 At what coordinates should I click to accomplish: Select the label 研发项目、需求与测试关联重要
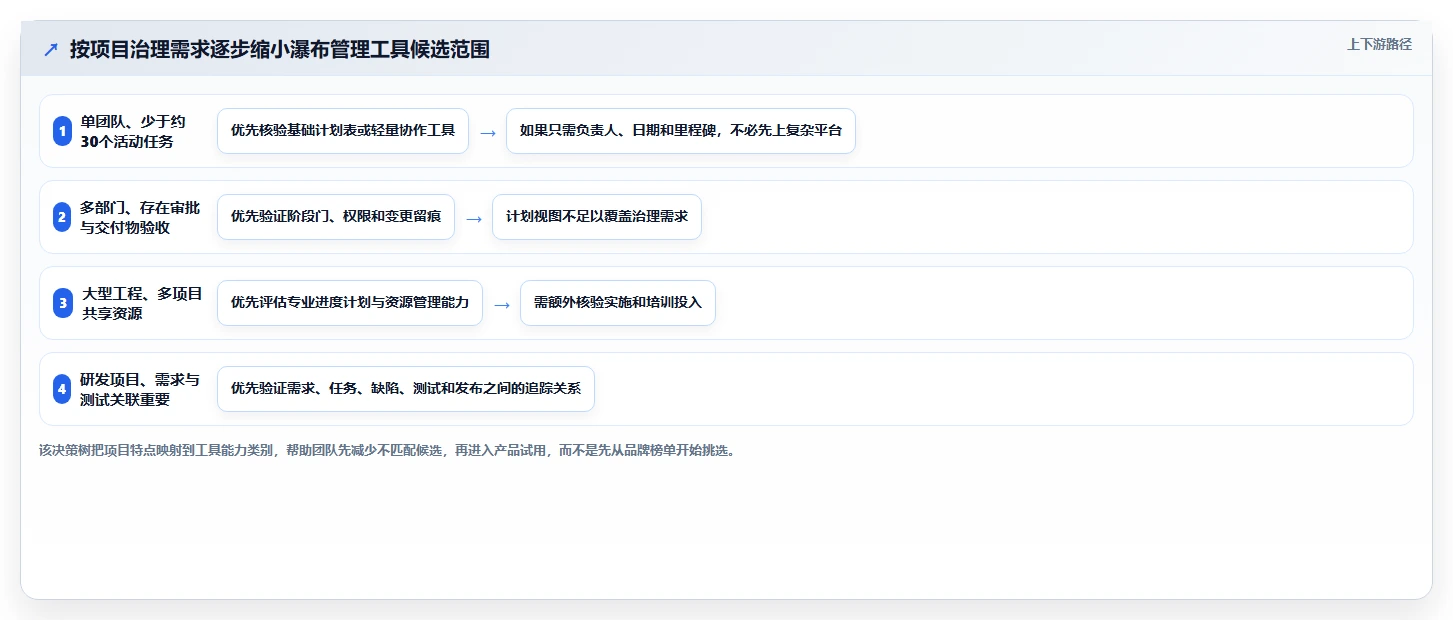(x=140, y=389)
